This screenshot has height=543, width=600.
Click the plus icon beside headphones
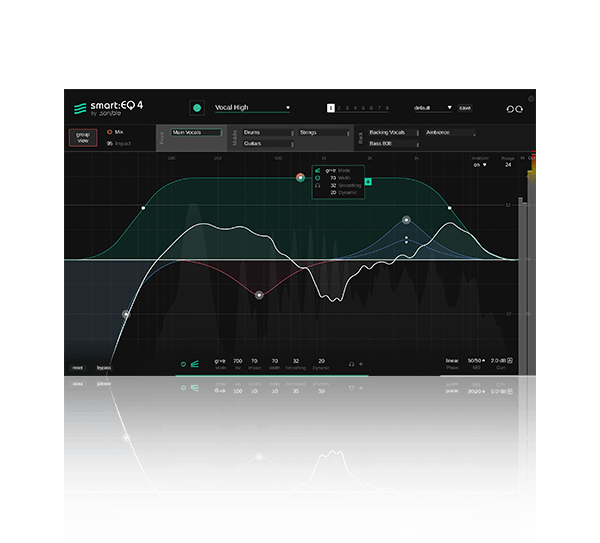[361, 364]
